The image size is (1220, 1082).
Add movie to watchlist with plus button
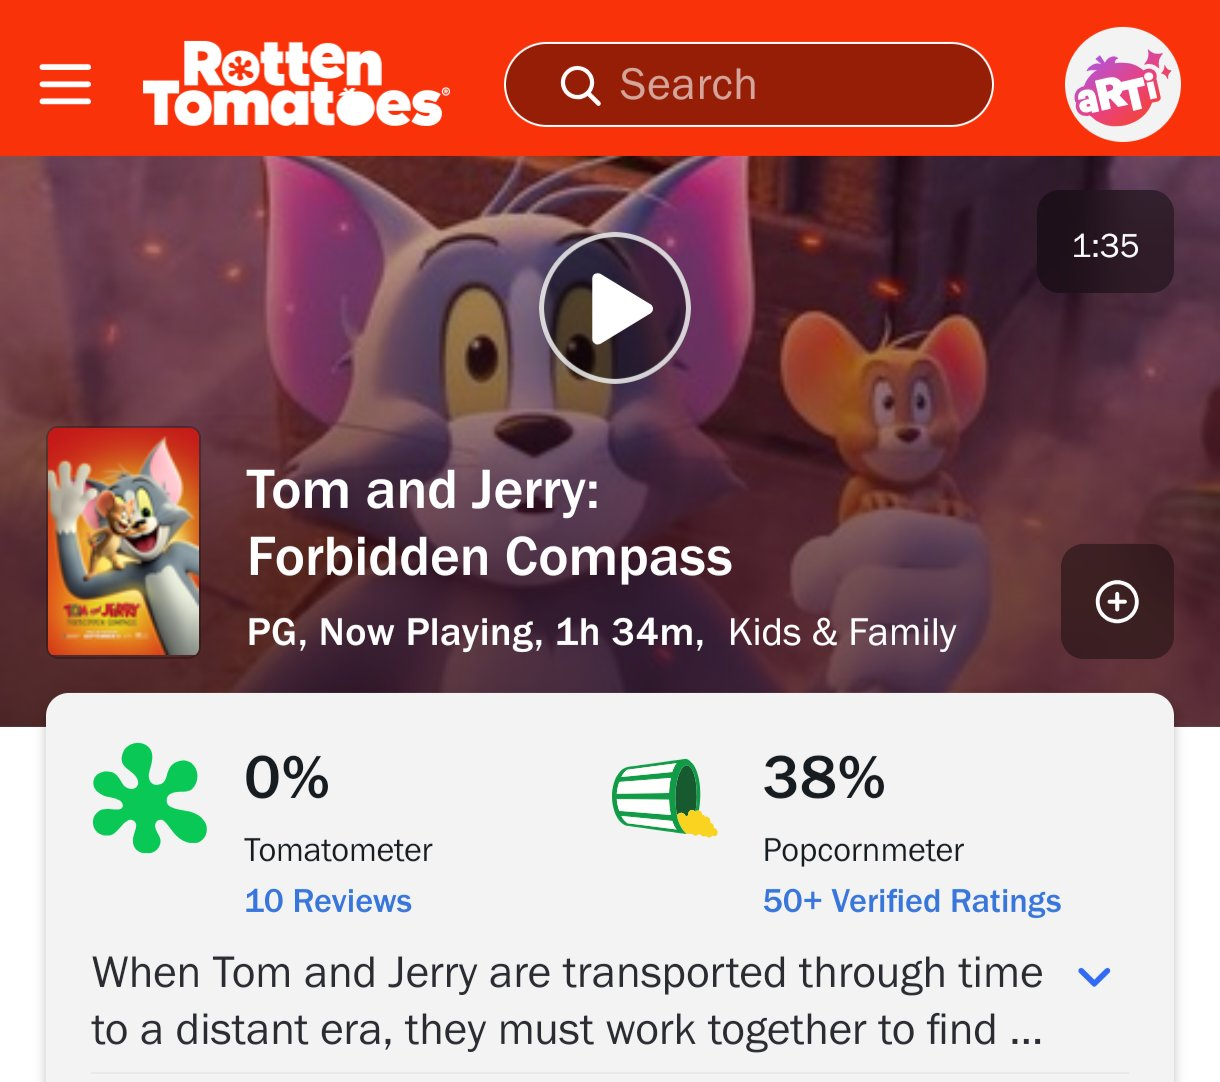(x=1117, y=601)
